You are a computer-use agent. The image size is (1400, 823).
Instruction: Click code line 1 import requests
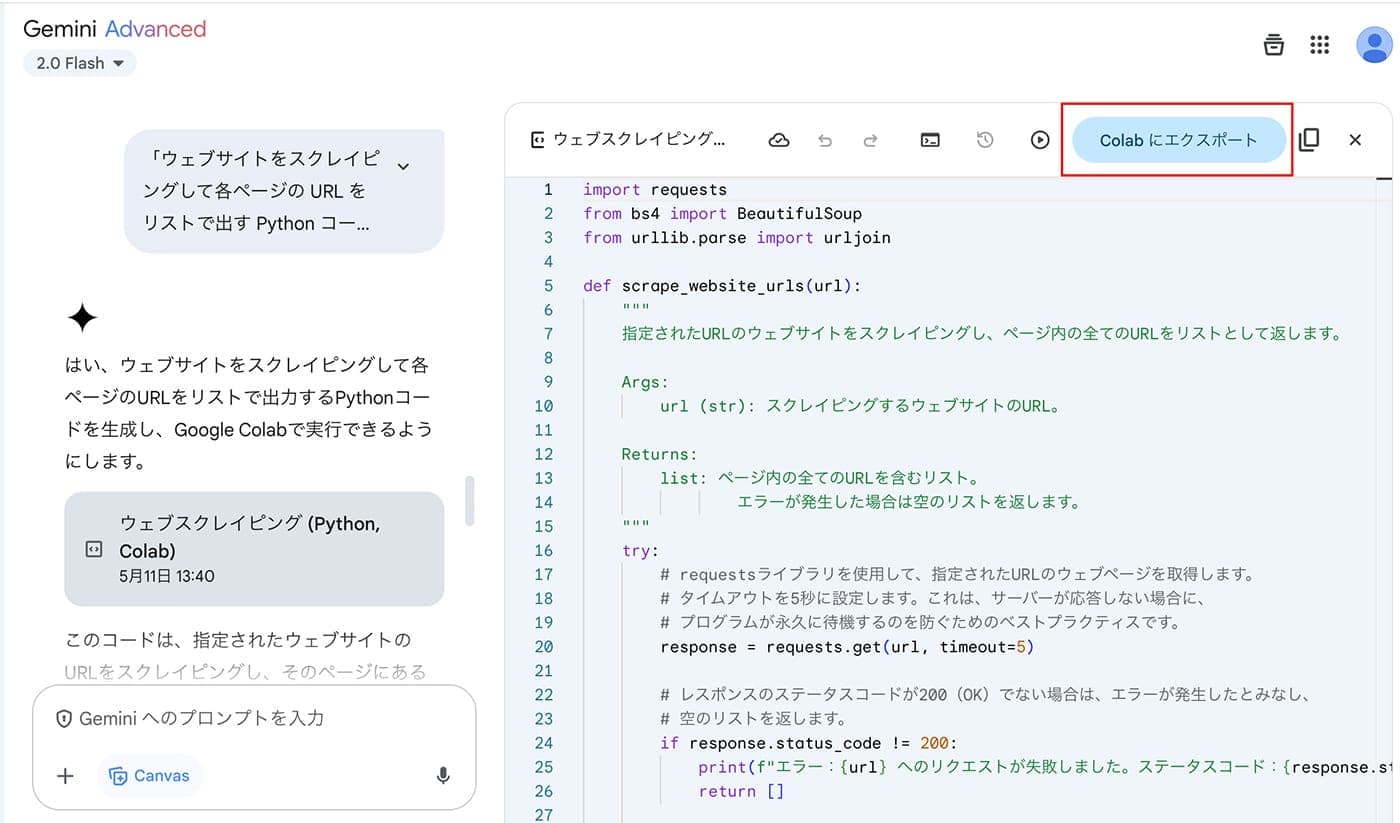tap(655, 189)
